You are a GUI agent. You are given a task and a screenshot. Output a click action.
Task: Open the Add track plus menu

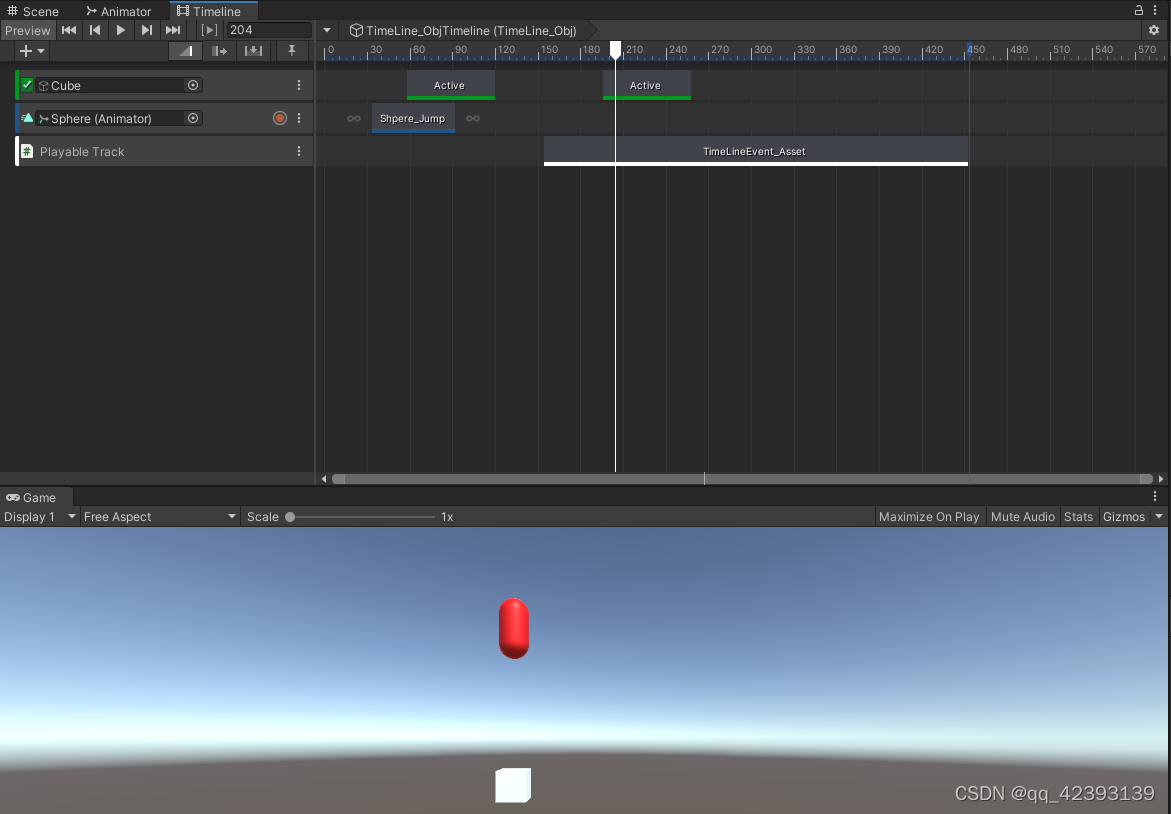click(x=31, y=51)
